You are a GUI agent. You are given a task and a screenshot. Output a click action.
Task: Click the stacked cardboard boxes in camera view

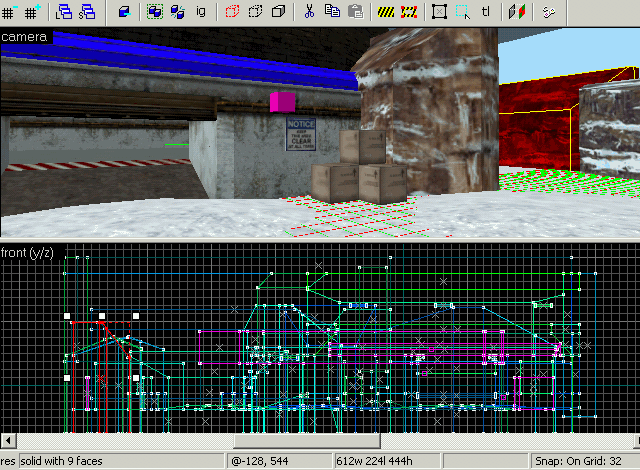(359, 167)
